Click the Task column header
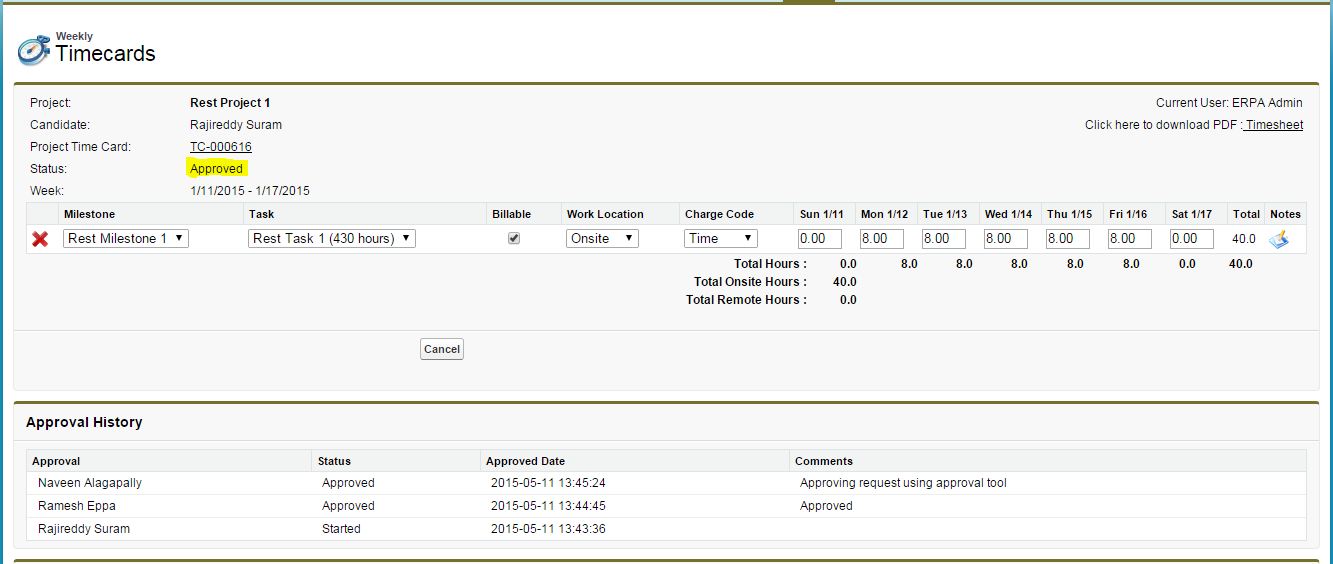Screen dimensions: 1333x564 (x=262, y=214)
